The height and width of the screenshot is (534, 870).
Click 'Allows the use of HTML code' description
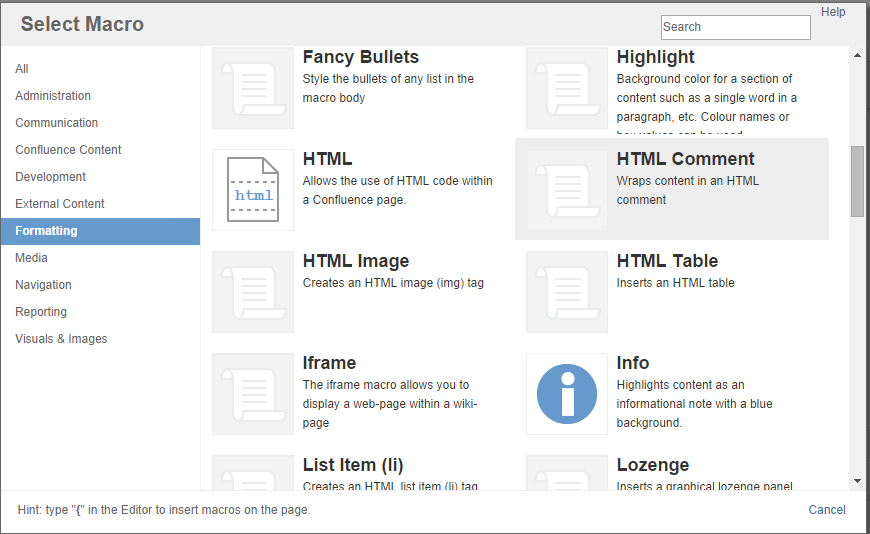point(397,190)
